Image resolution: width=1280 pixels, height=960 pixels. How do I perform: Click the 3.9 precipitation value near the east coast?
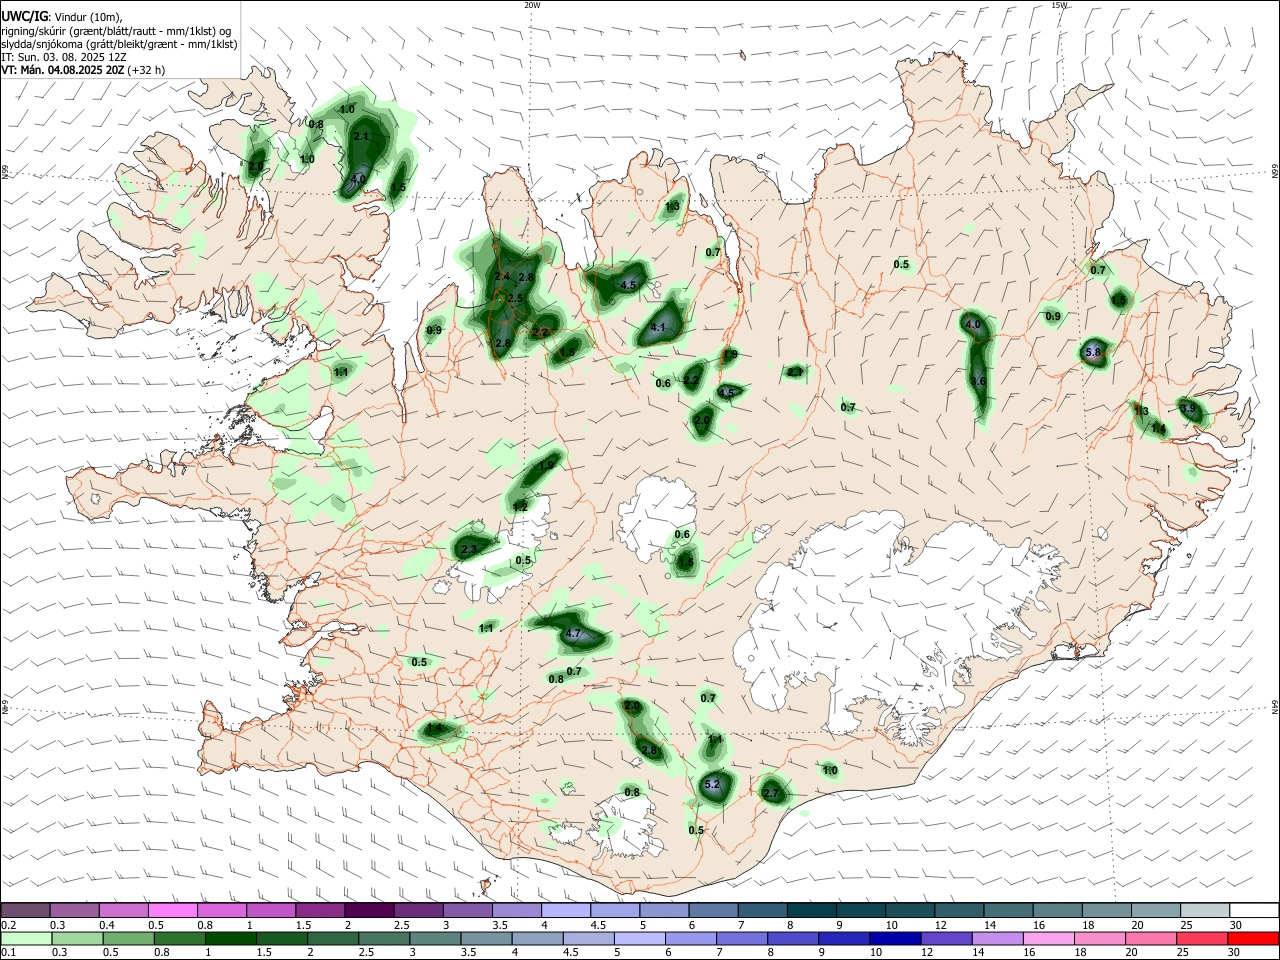coord(1188,408)
